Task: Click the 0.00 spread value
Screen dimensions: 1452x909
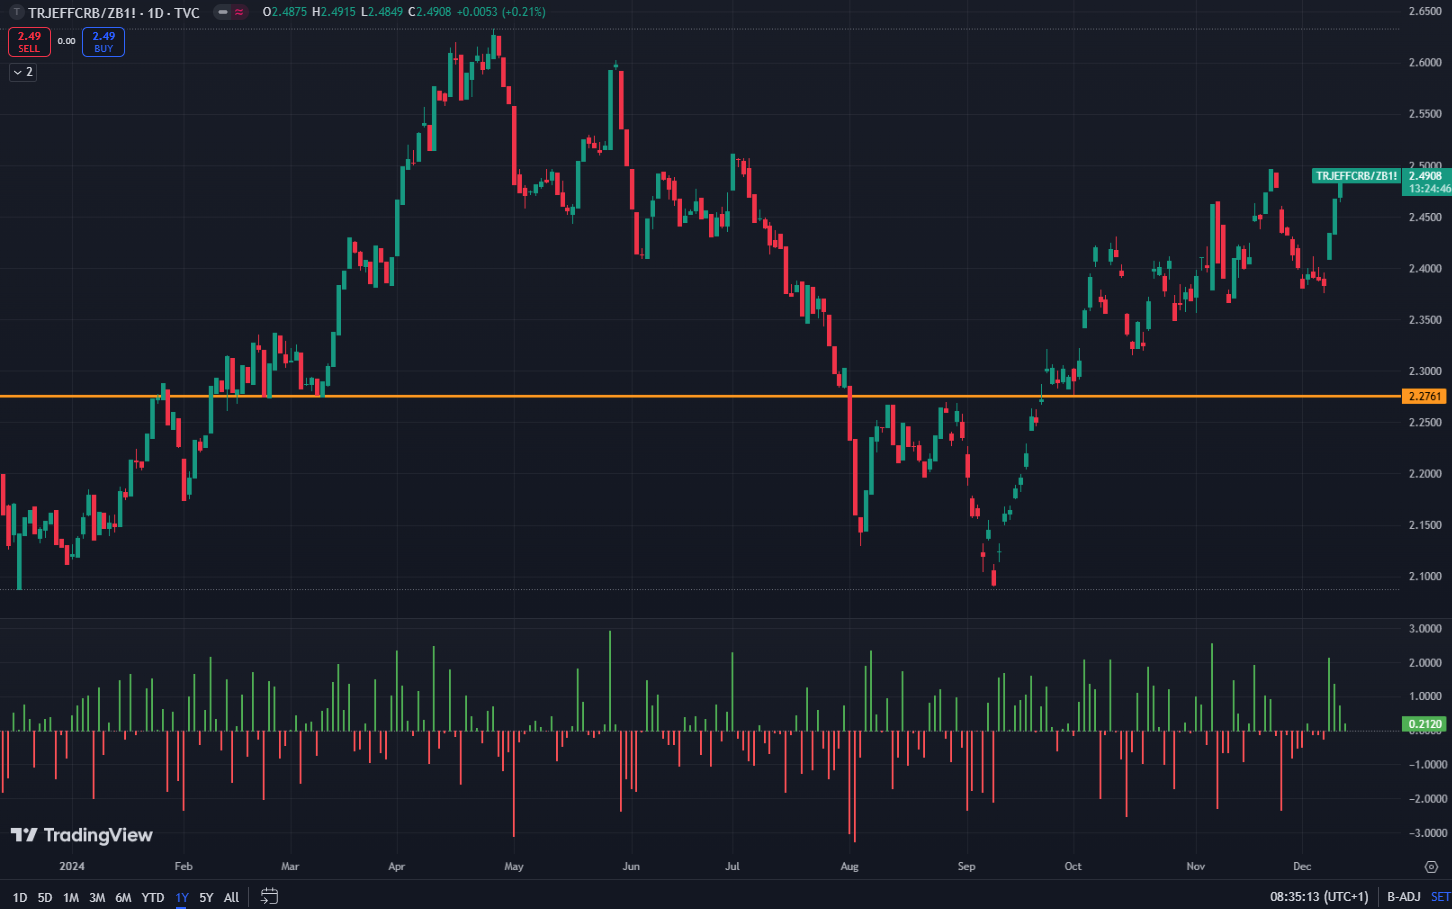Action: point(66,42)
